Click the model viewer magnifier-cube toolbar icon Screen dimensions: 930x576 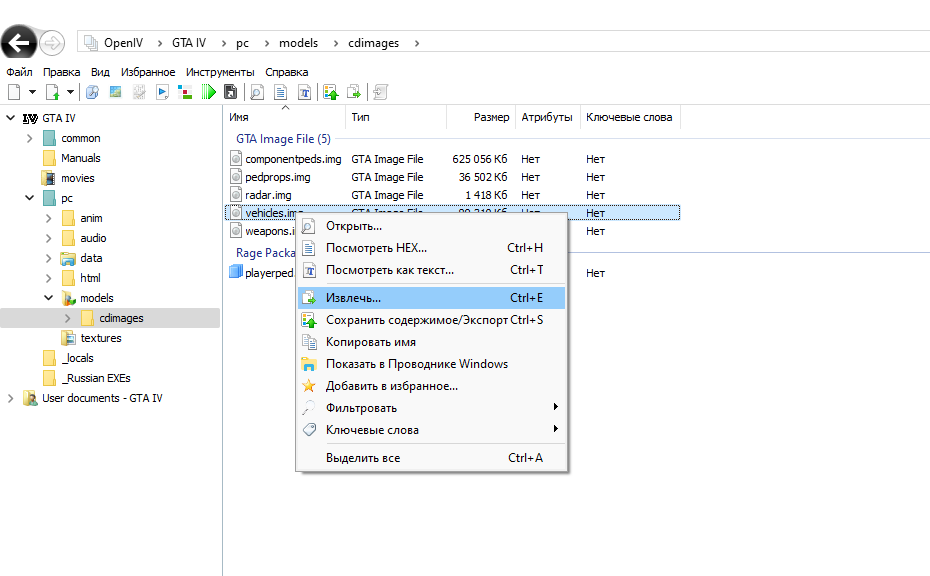point(93,92)
